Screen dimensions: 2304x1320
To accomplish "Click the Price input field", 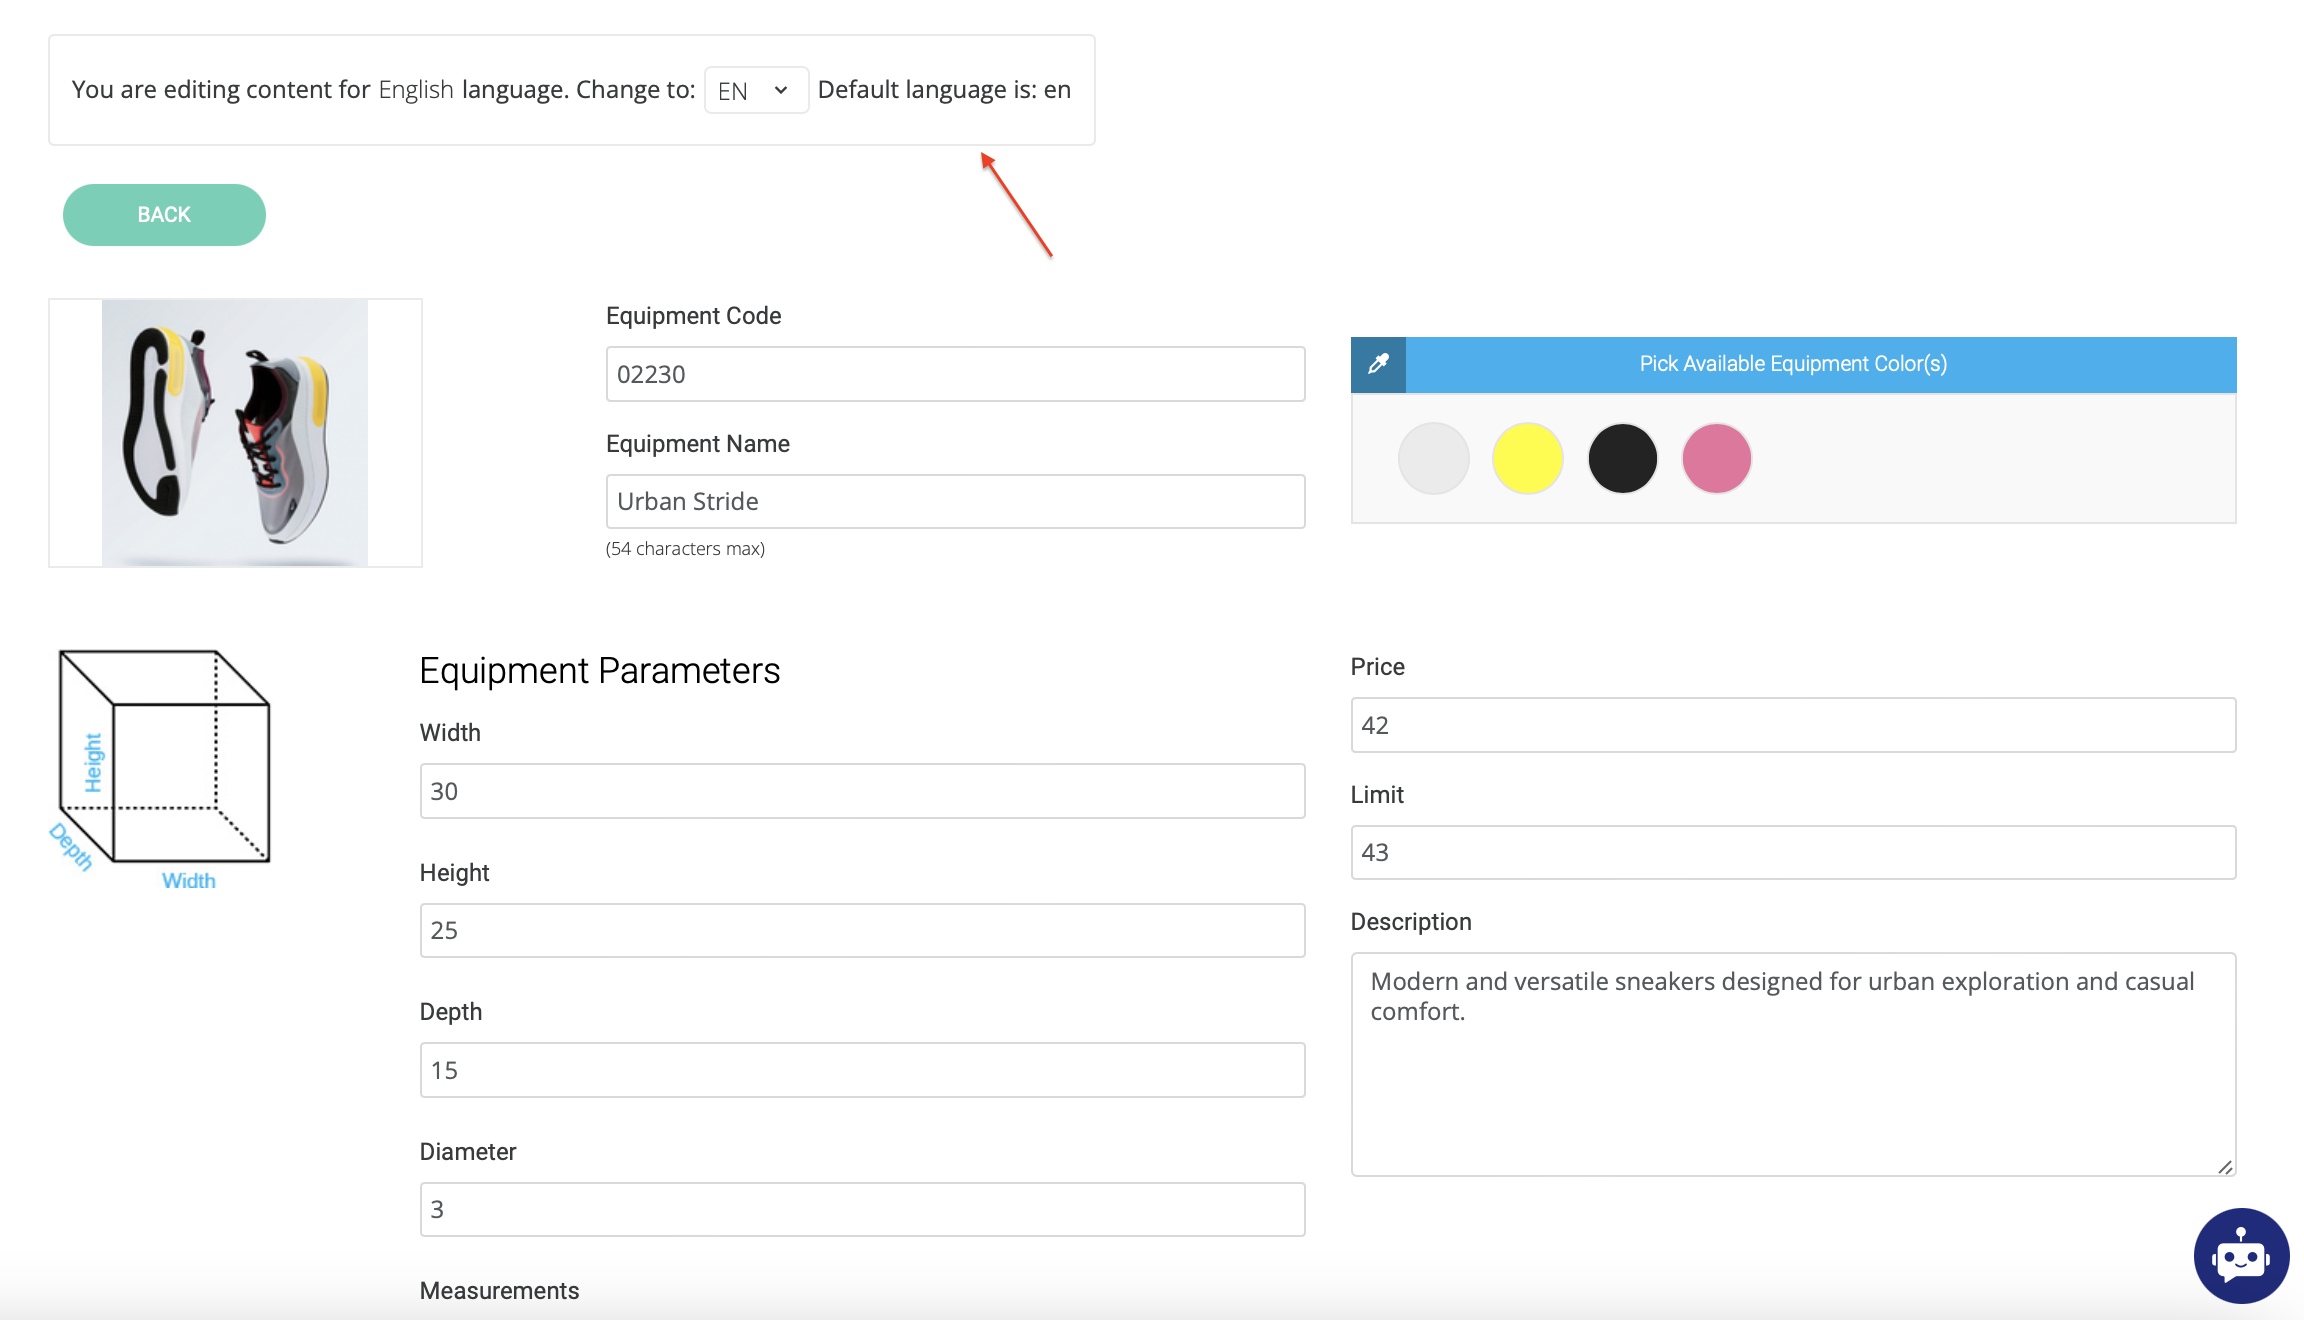I will click(1792, 725).
